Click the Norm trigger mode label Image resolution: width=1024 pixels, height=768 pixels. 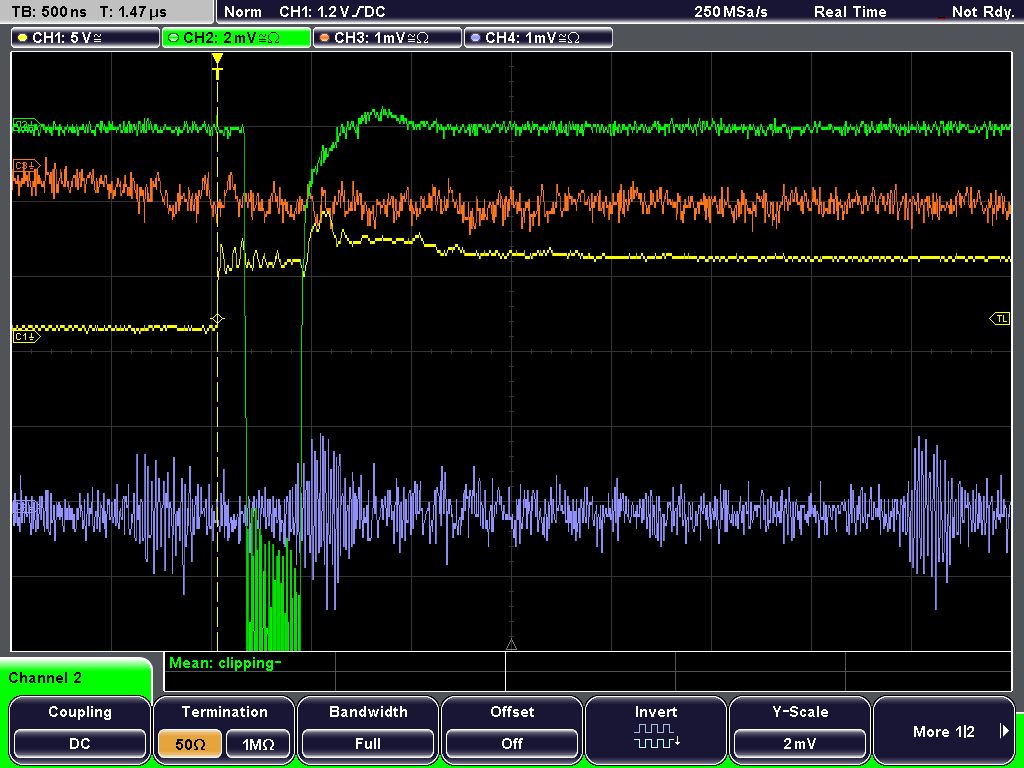[243, 12]
